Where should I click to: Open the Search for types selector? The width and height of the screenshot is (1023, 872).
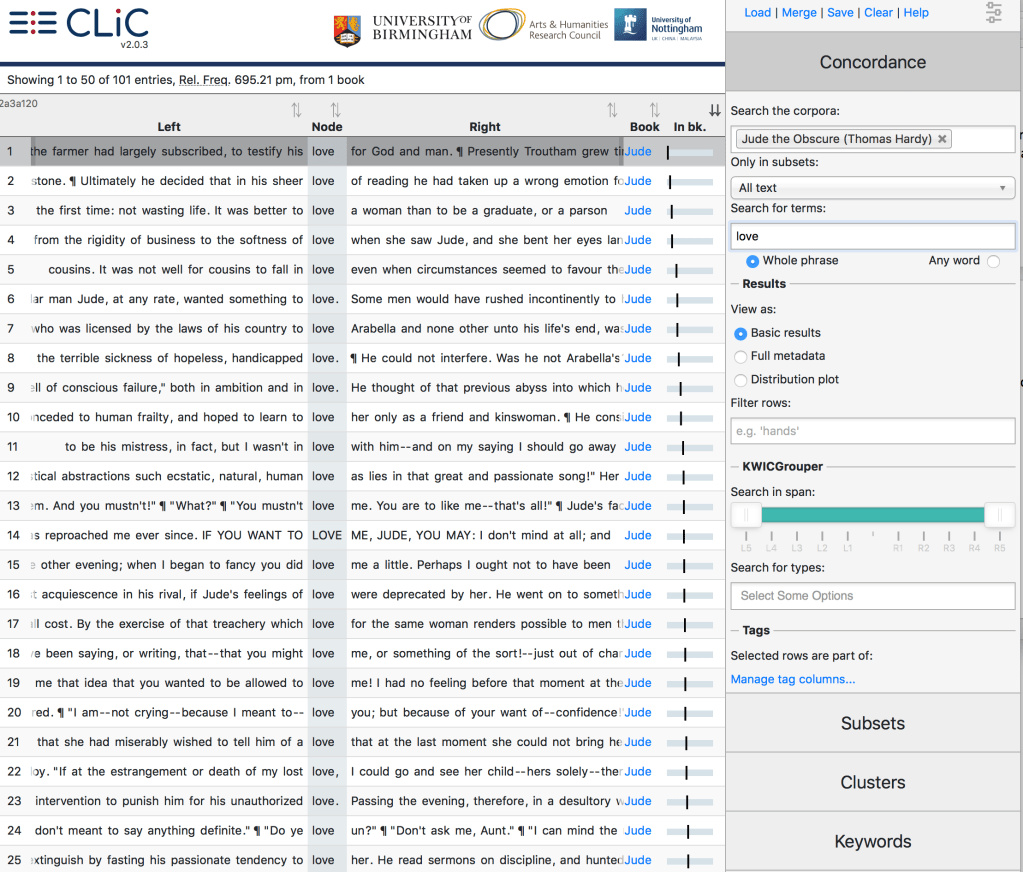point(872,596)
